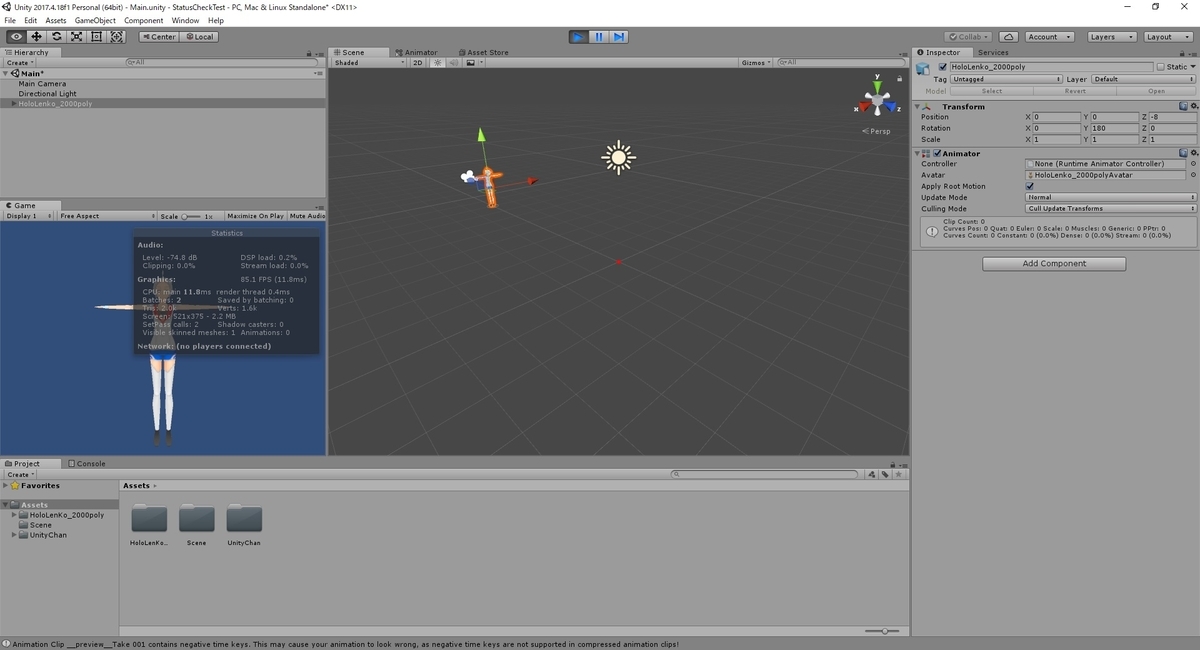Viewport: 1200px width, 650px height.
Task: Open the Tag dropdown Untagged
Action: click(x=1005, y=79)
